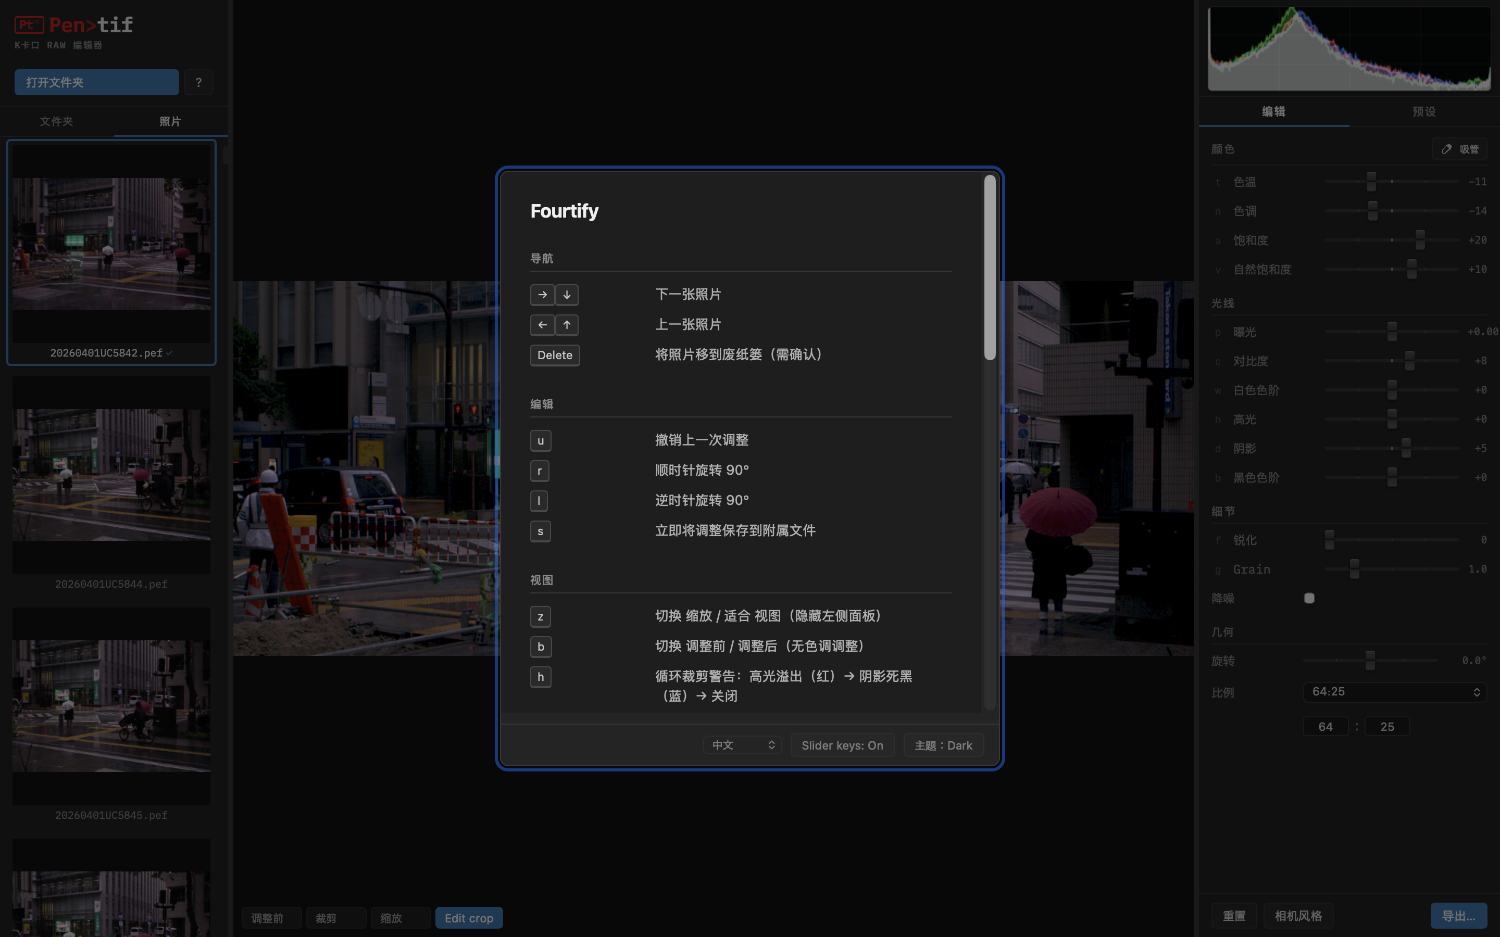
Task: Click the Pen>tif app logo
Action: coord(74,25)
